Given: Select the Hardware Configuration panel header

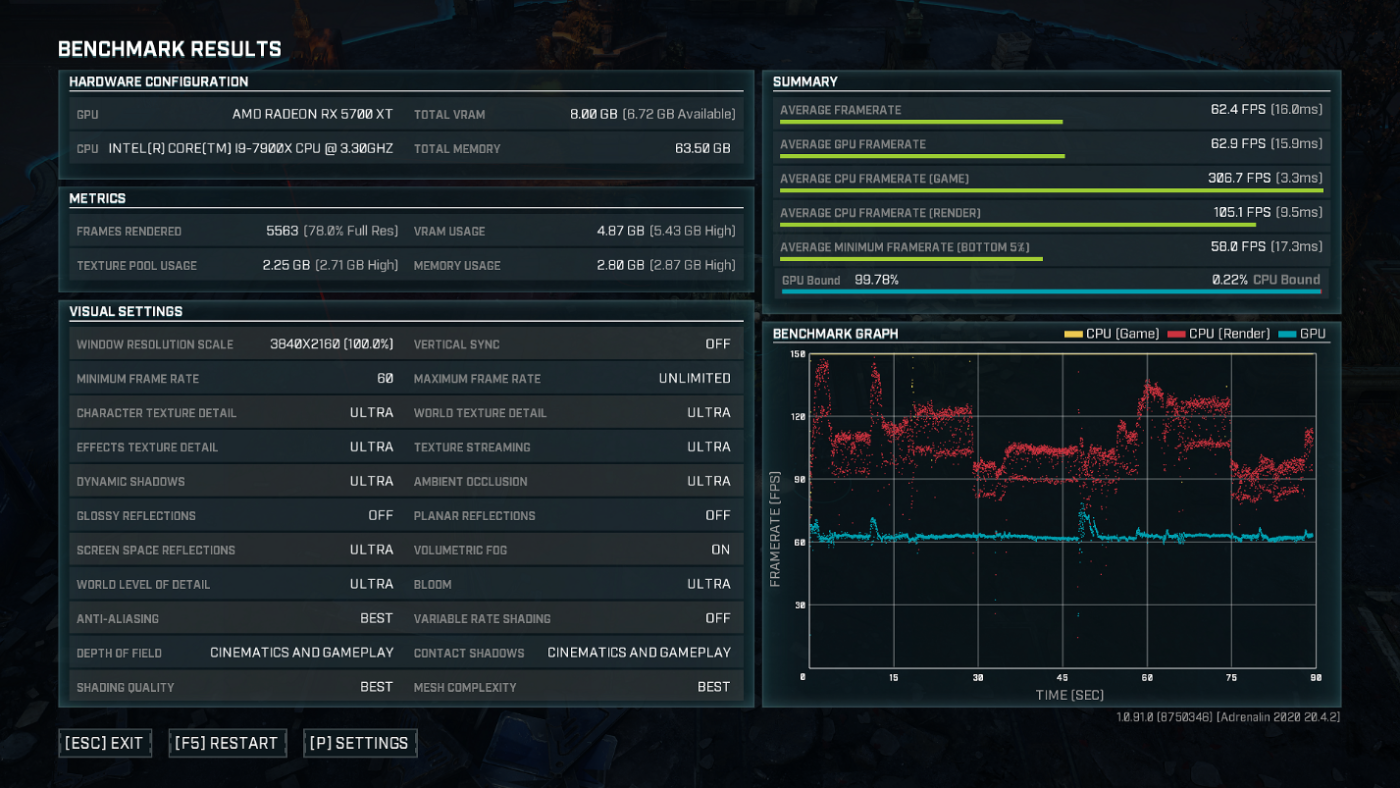Looking at the screenshot, I should coord(157,82).
